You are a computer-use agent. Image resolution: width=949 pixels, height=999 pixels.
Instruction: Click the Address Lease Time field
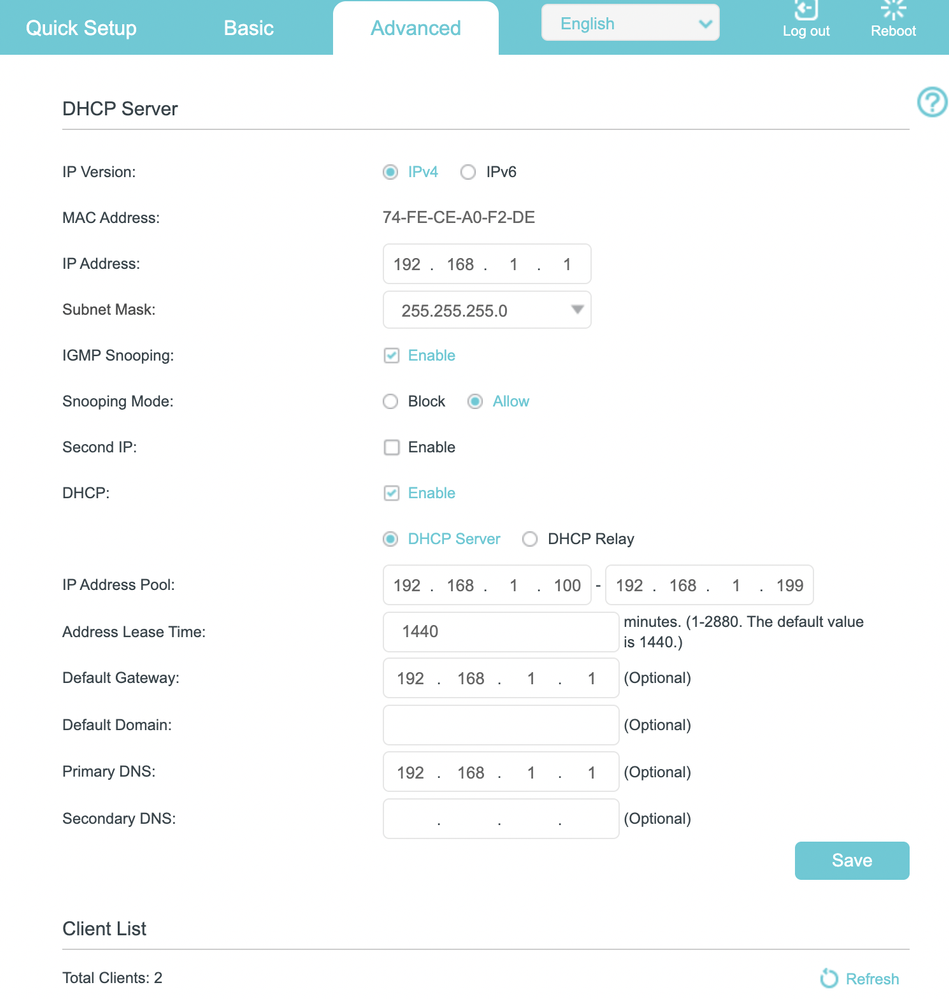(500, 632)
